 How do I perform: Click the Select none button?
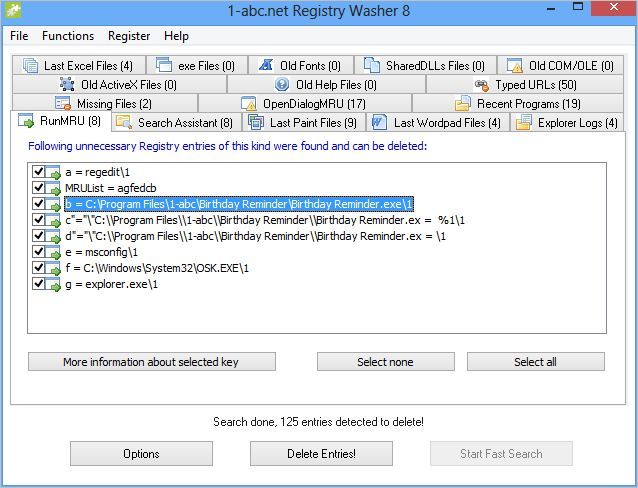386,361
